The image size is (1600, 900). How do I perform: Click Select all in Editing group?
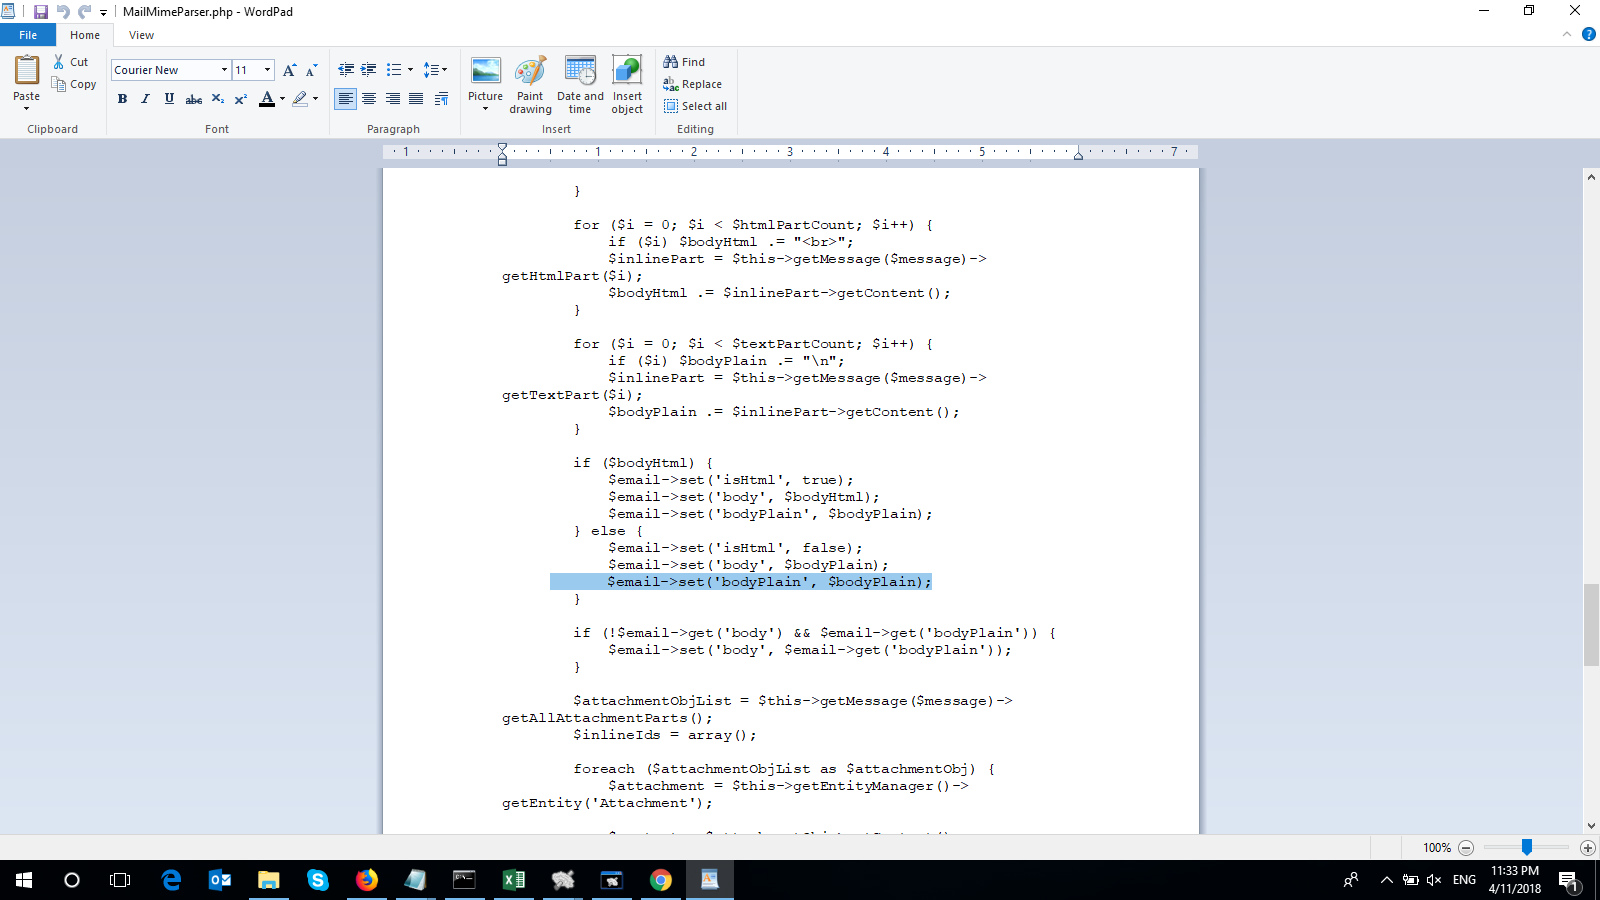coord(695,106)
